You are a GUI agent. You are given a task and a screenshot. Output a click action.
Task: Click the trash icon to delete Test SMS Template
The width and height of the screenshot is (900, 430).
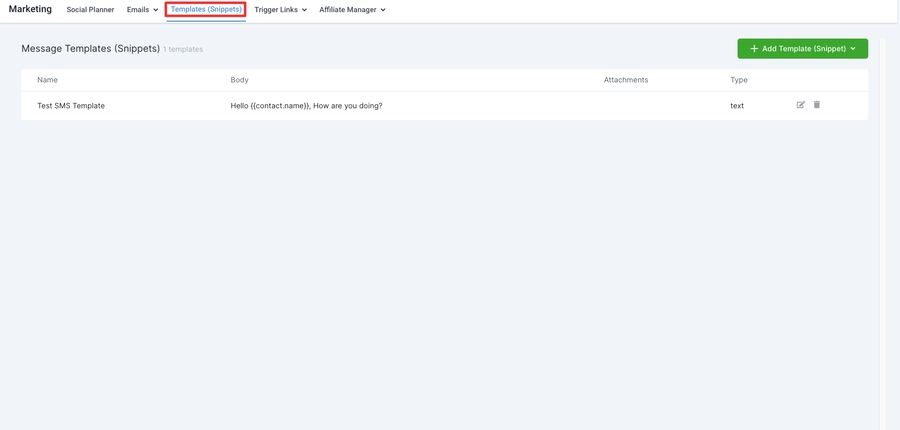pos(817,105)
